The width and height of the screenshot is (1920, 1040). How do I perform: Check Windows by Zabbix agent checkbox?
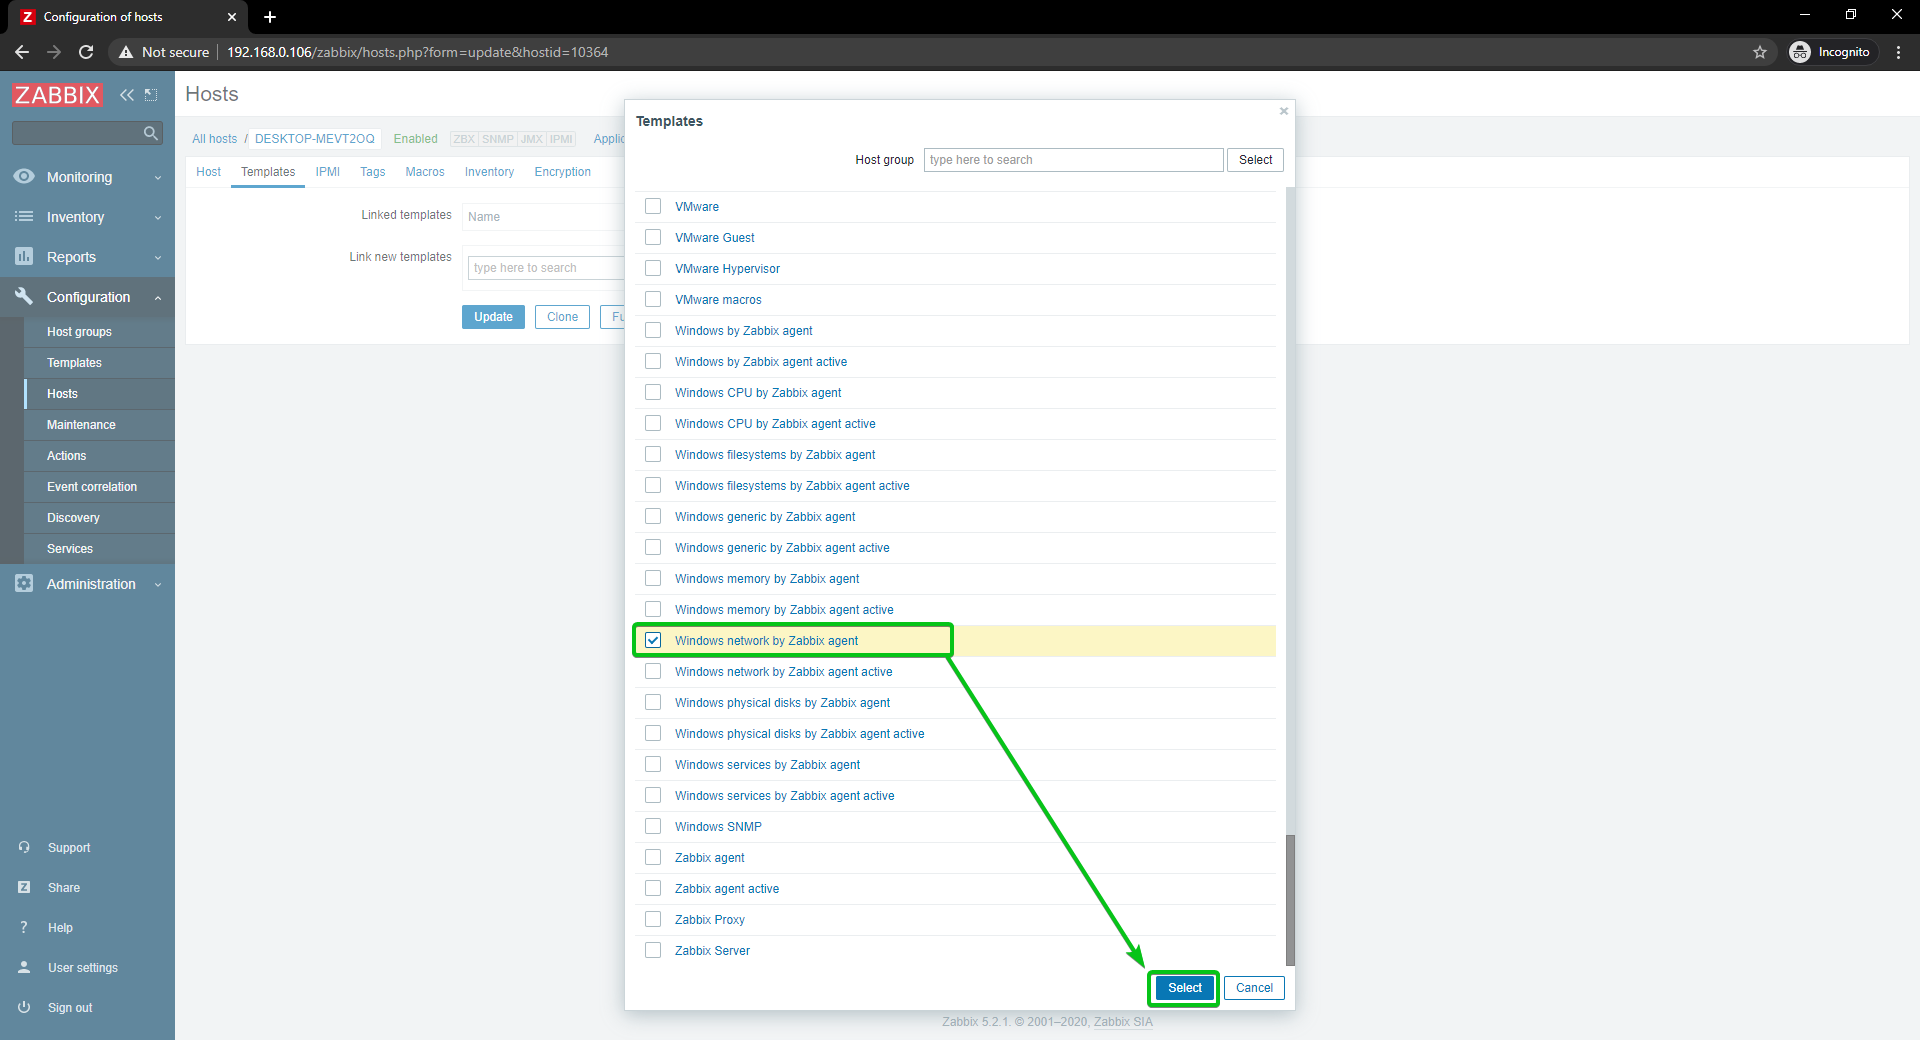[653, 330]
